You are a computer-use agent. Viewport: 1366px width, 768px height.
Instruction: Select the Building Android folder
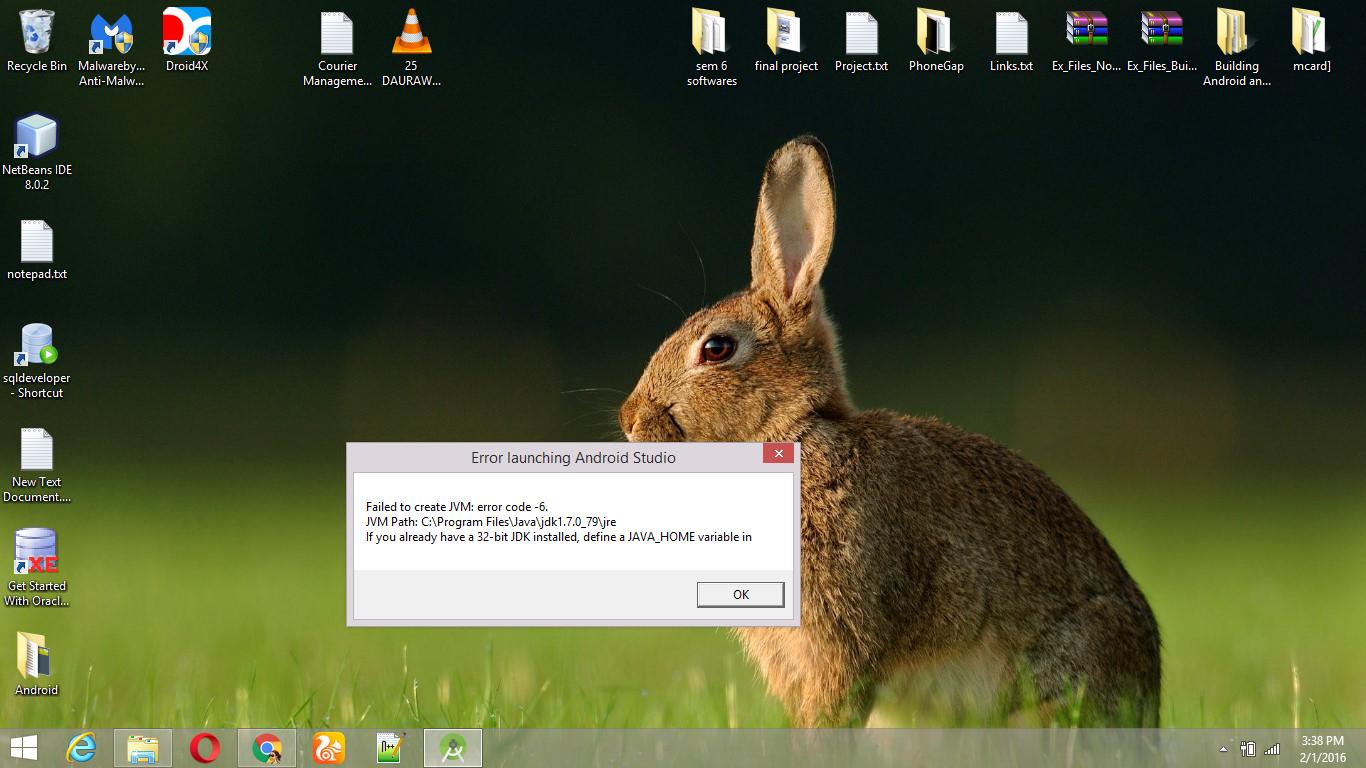[1237, 49]
